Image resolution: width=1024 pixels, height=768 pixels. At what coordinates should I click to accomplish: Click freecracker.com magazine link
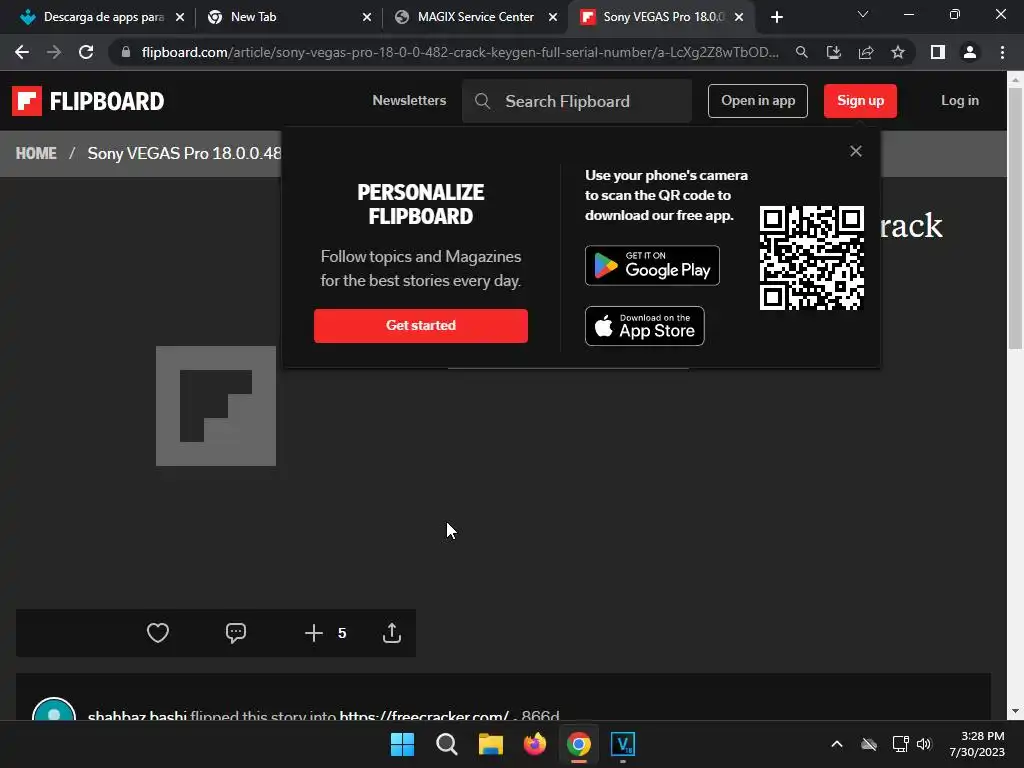(x=423, y=716)
